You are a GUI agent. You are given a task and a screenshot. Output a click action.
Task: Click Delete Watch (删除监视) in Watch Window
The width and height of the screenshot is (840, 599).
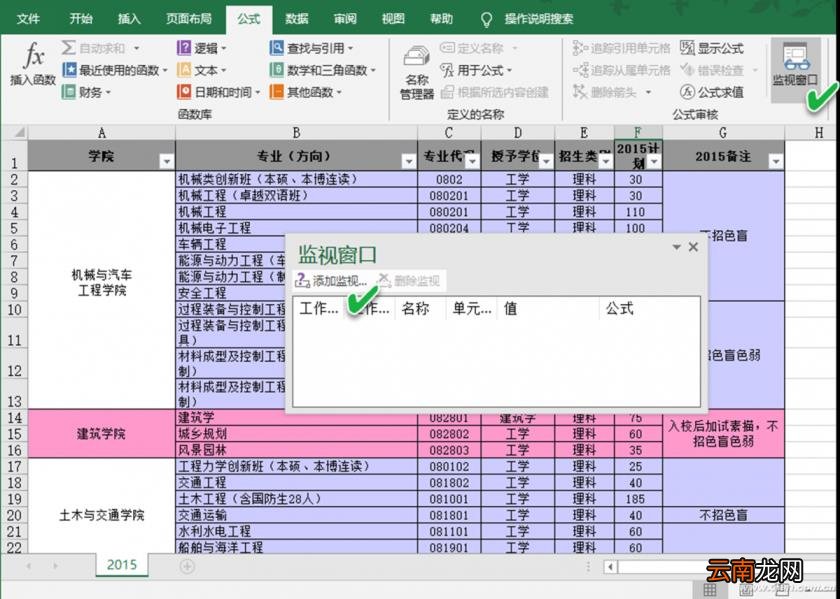[x=408, y=280]
